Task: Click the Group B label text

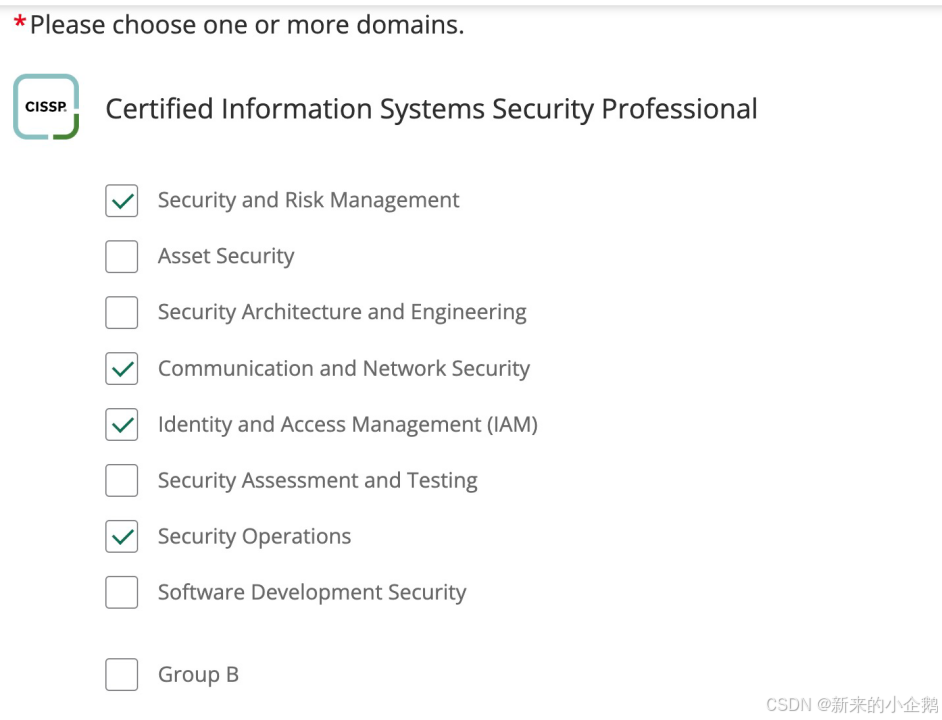Action: pyautogui.click(x=198, y=675)
